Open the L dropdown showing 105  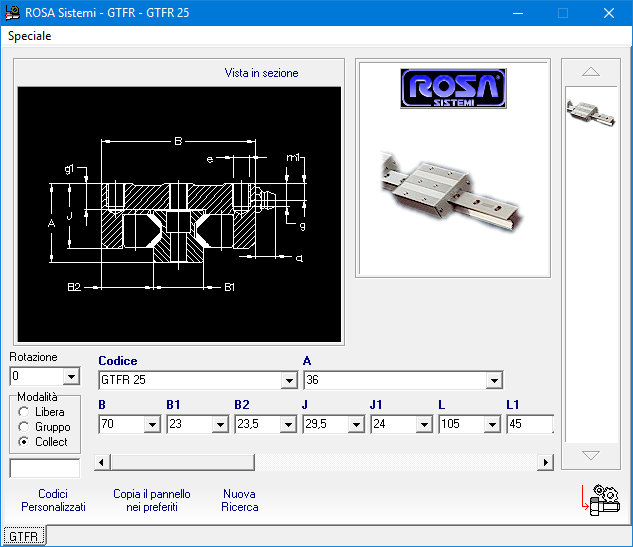tap(493, 424)
